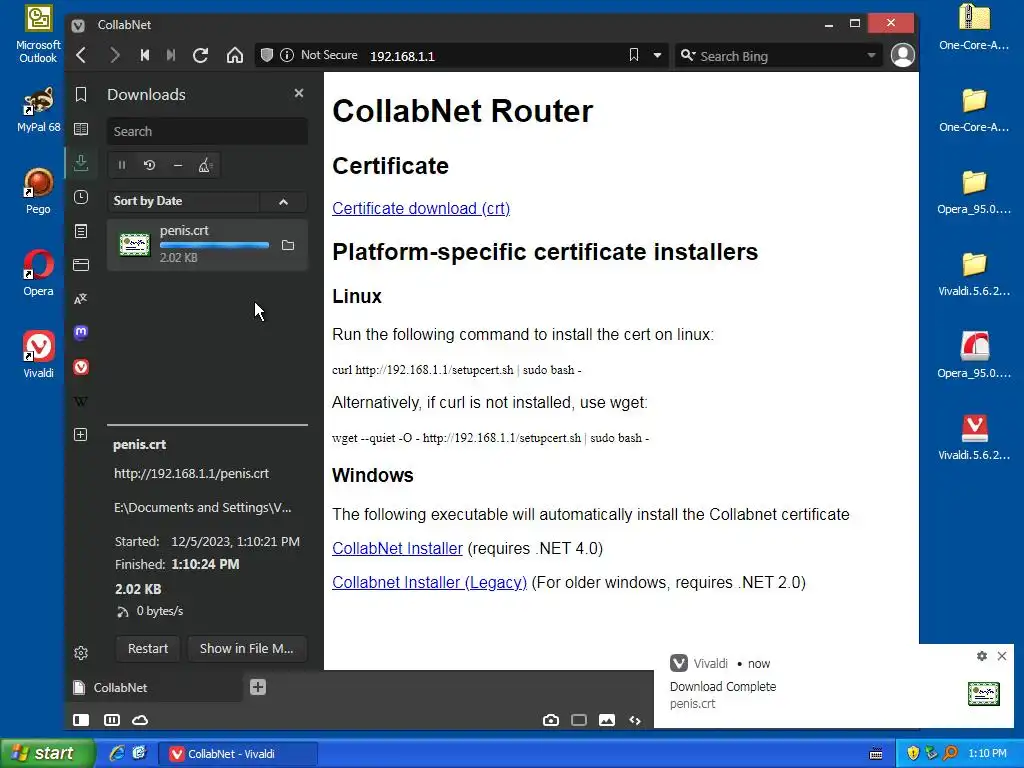The width and height of the screenshot is (1024, 768).
Task: Toggle the status bar window panel icon
Action: [579, 720]
